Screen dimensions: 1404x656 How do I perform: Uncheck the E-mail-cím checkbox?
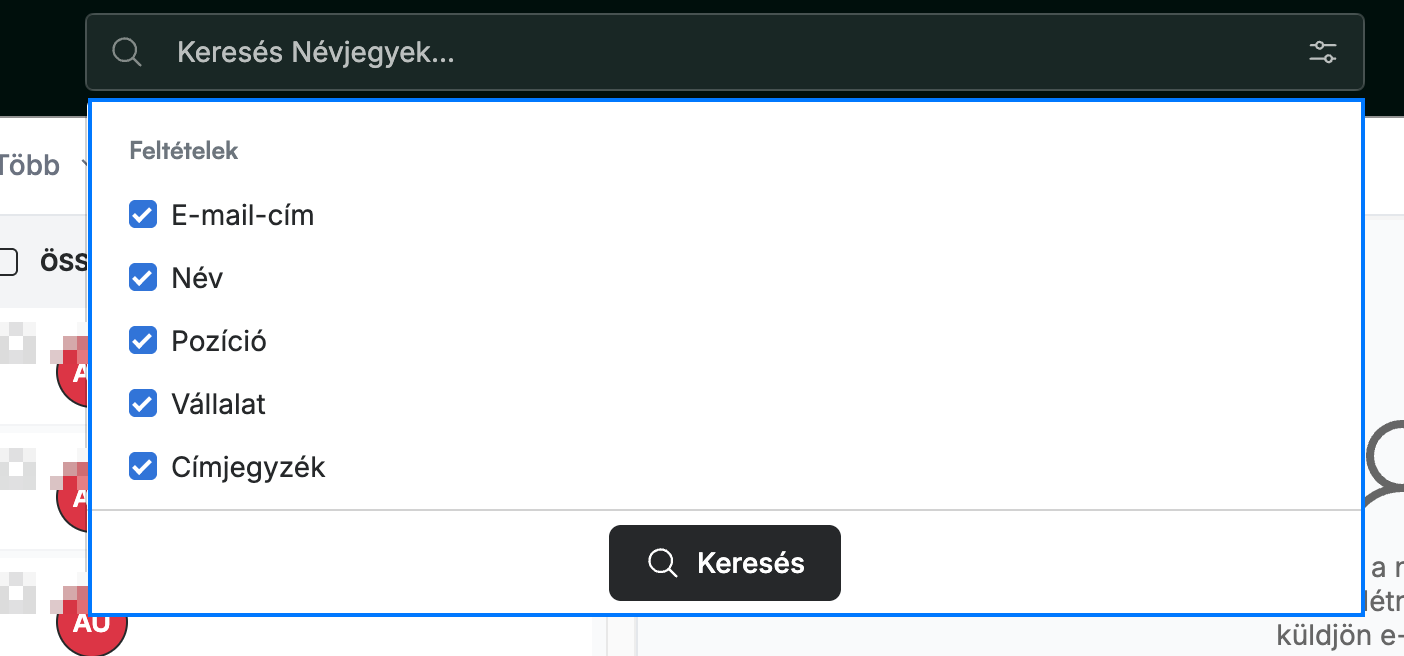tap(143, 214)
